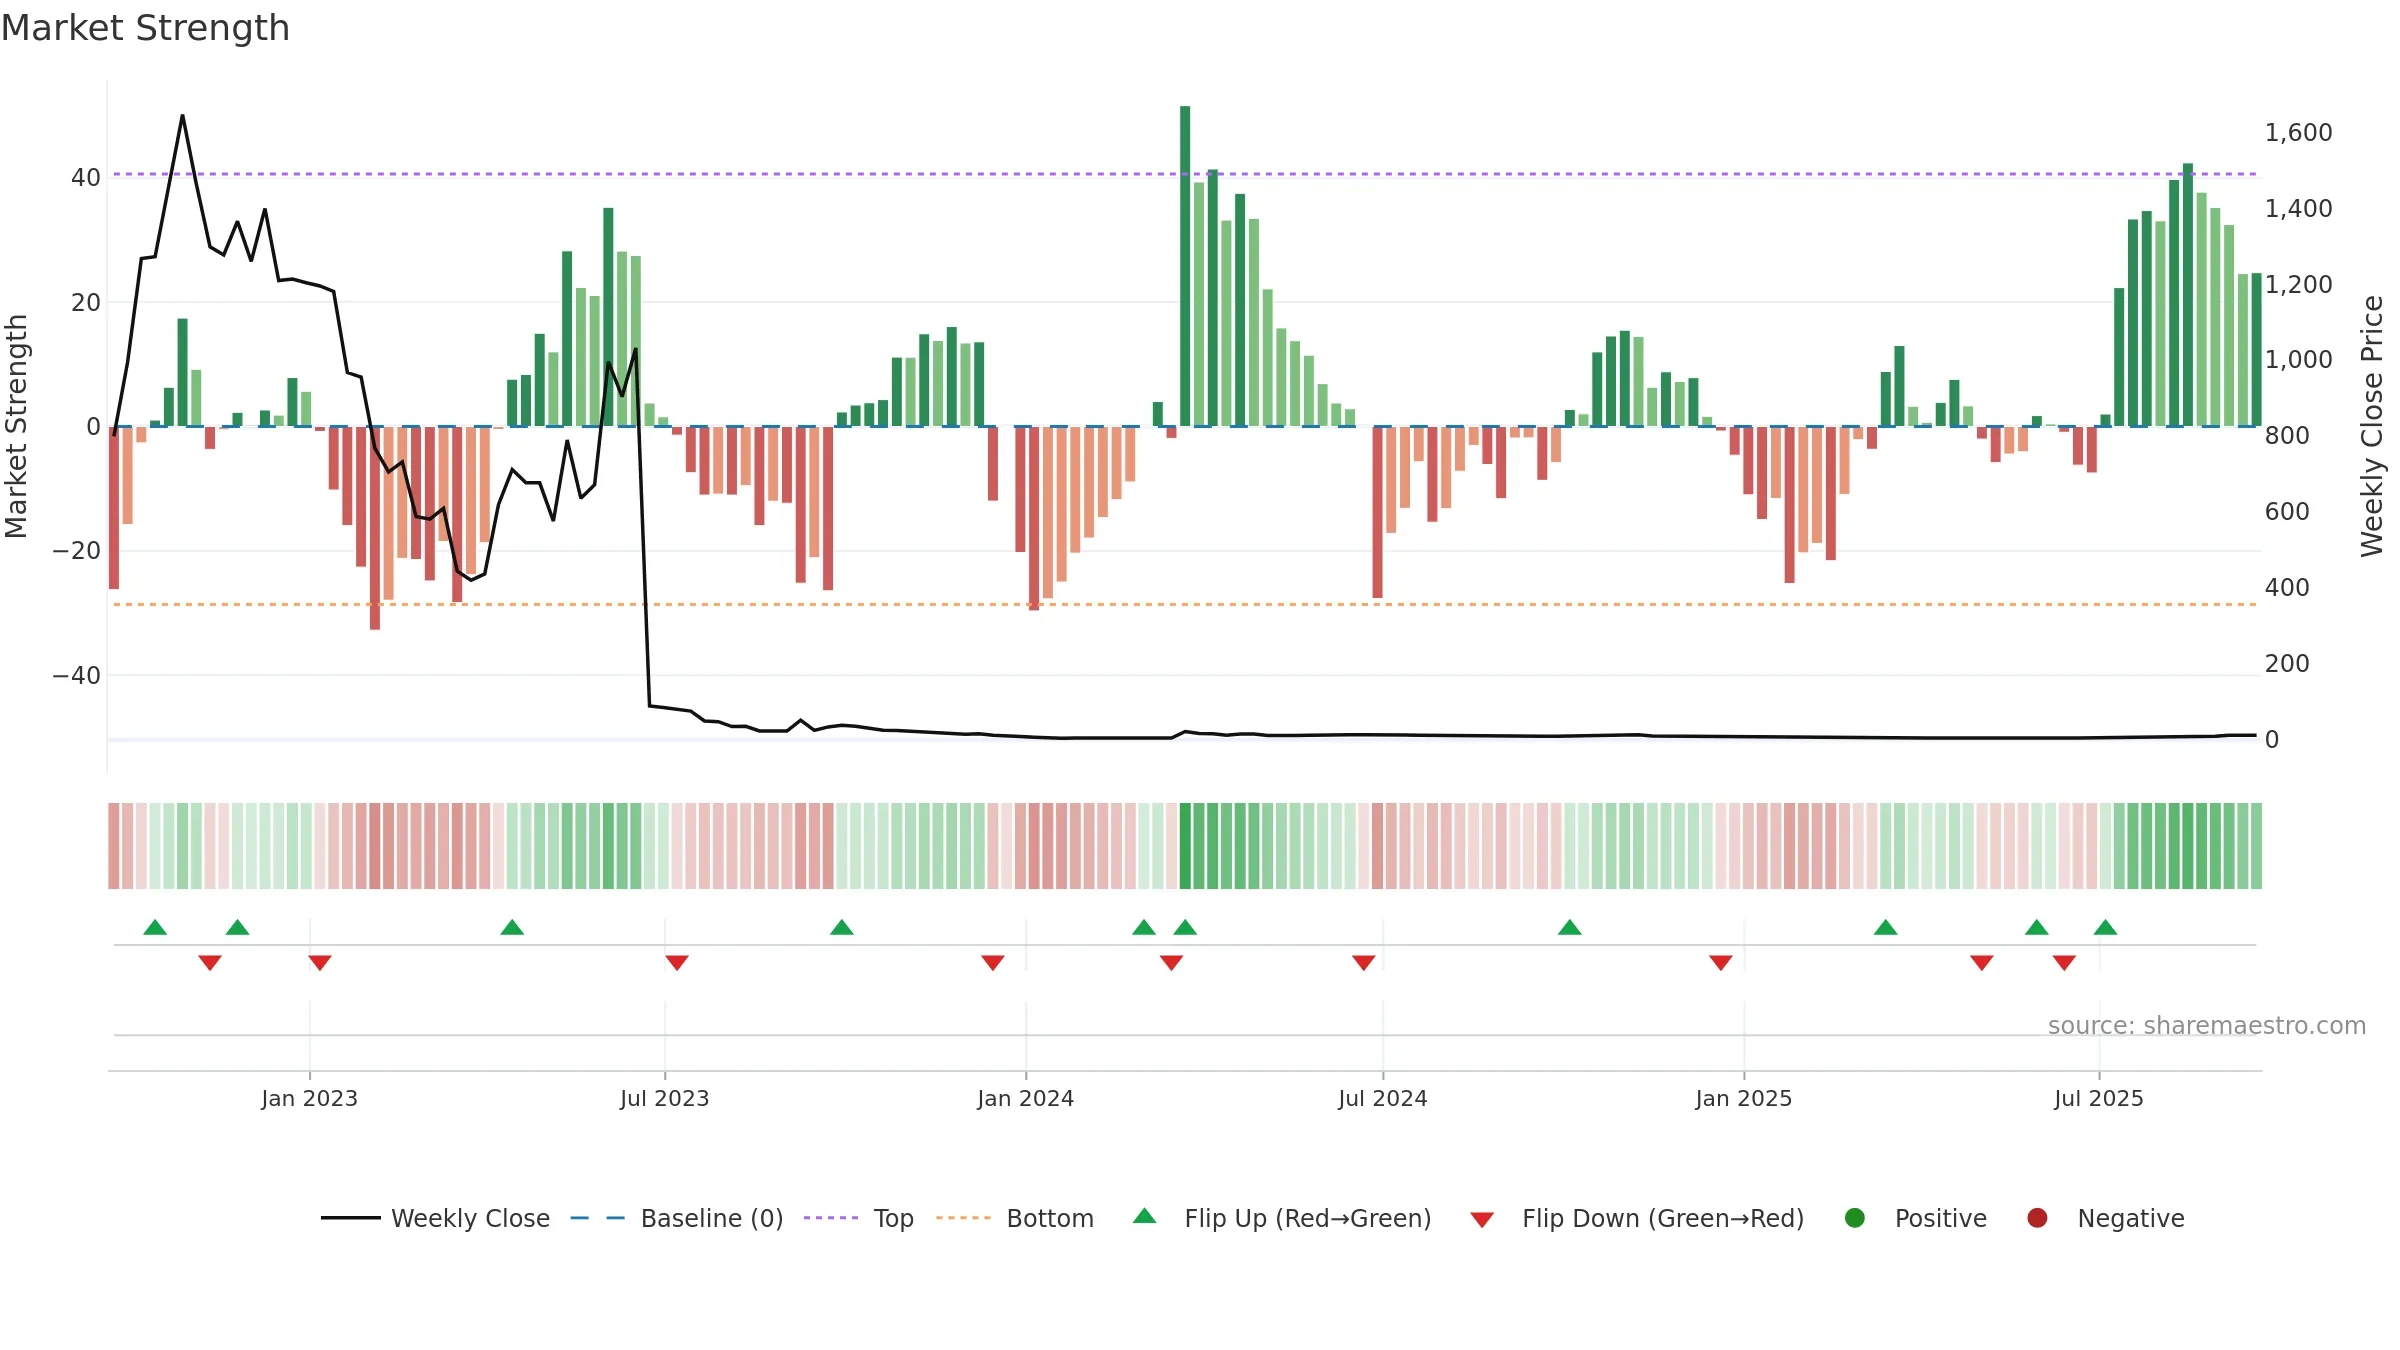Toggle the Bottom legend entry
The image size is (2400, 1350).
[1015, 1218]
